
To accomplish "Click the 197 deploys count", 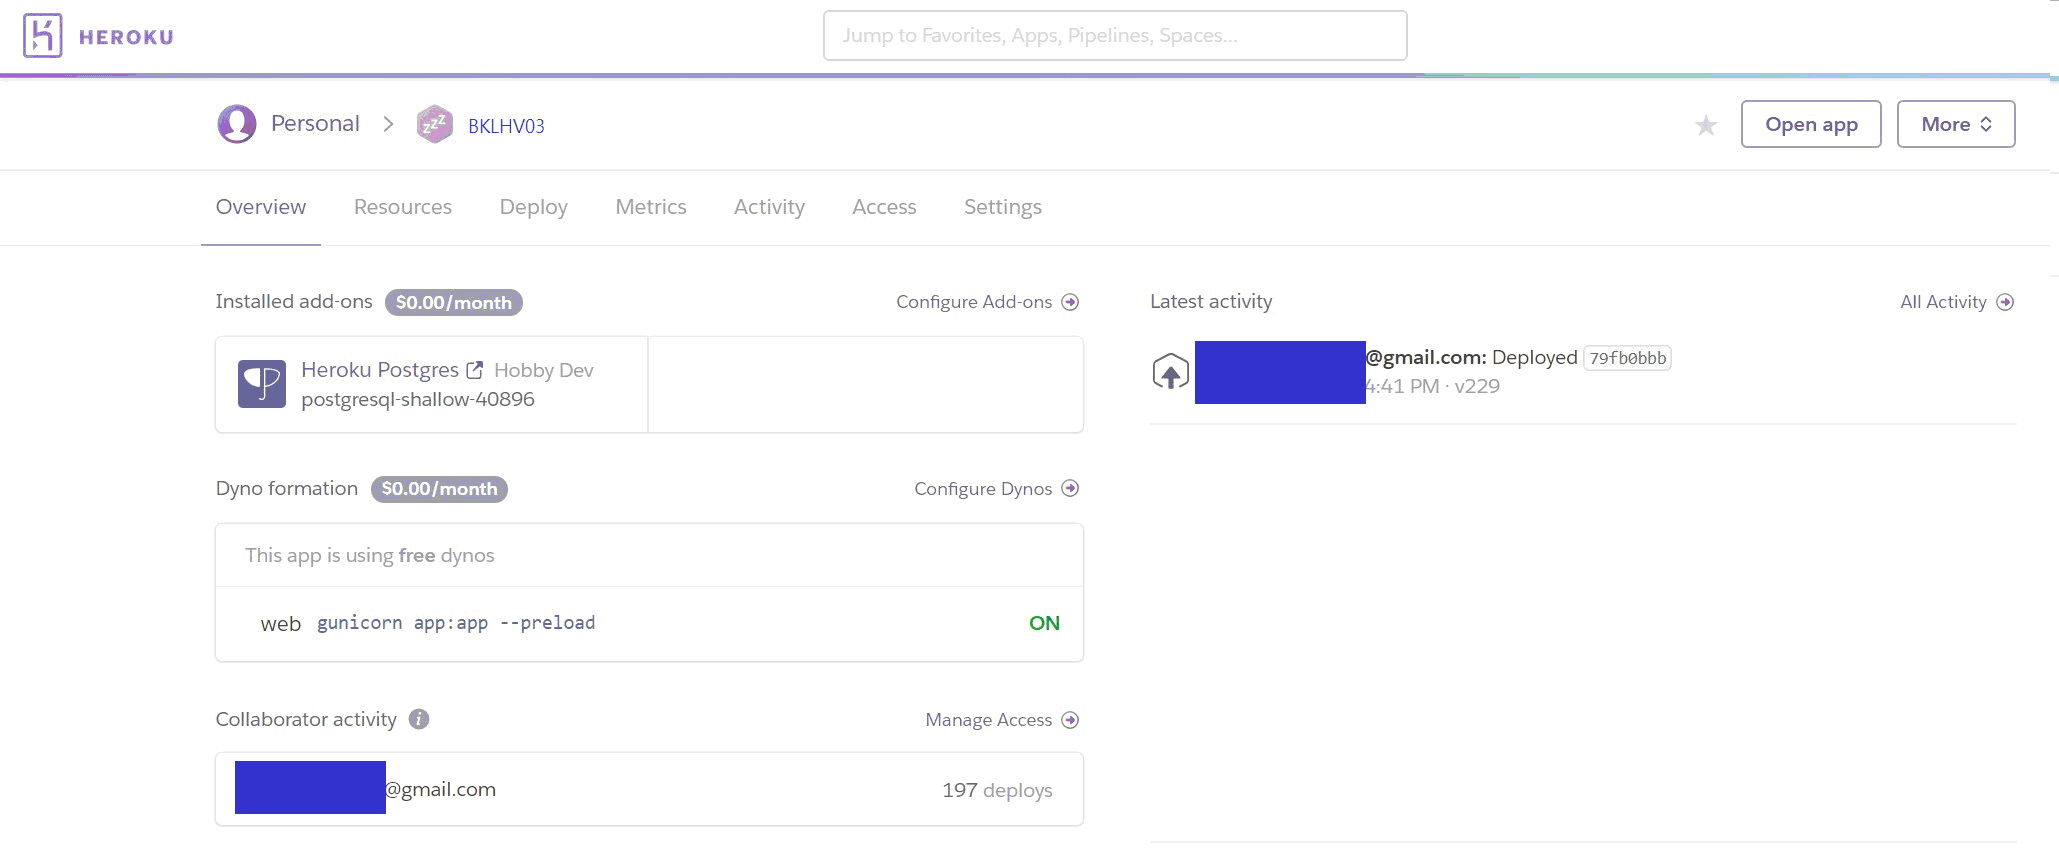I will (x=997, y=790).
